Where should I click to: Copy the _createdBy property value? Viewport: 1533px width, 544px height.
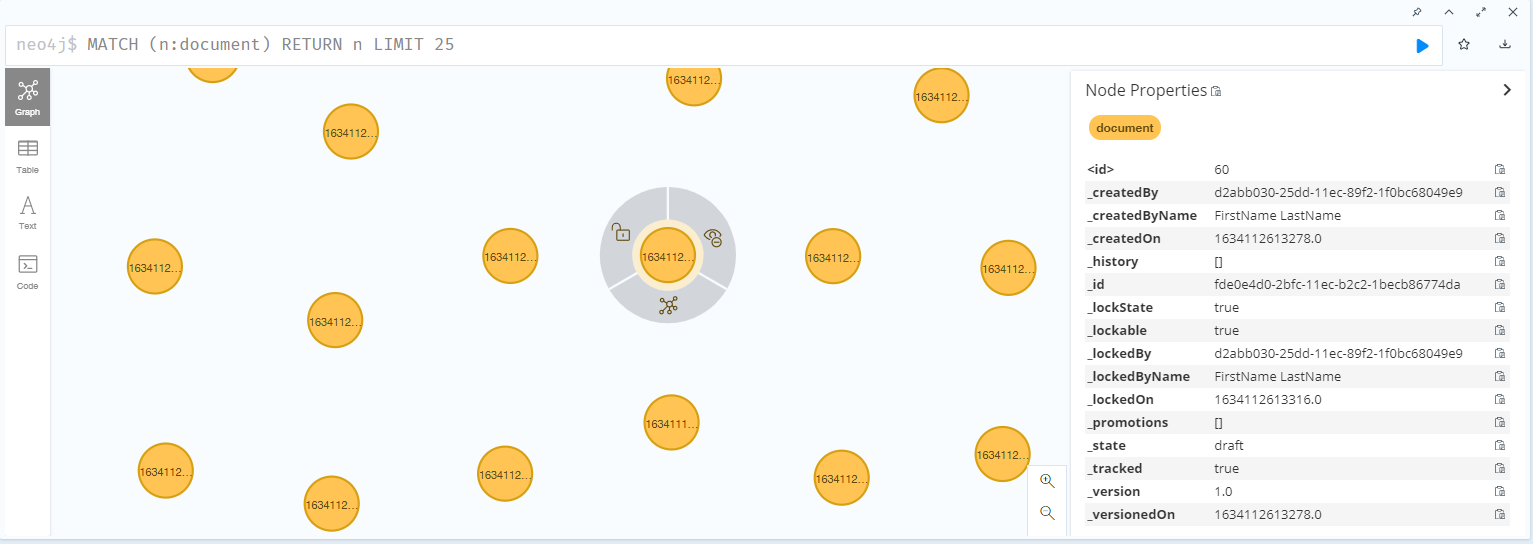coord(1500,193)
